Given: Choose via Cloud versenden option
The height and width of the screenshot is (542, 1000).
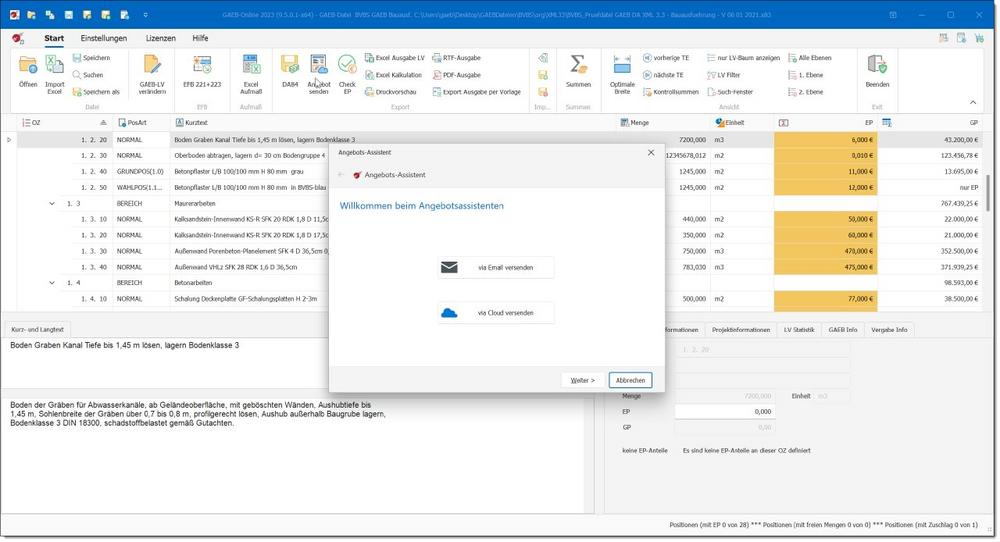Looking at the screenshot, I should pyautogui.click(x=496, y=312).
